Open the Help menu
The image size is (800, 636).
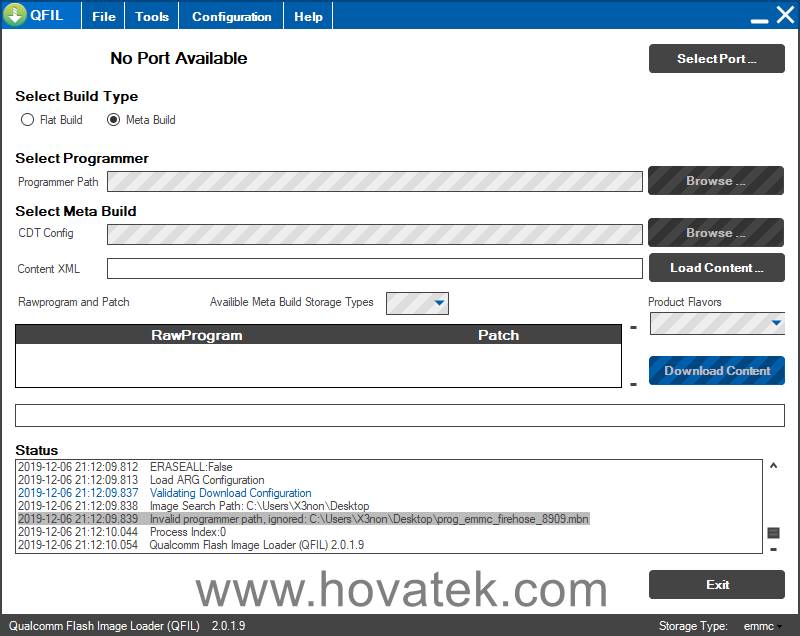[308, 16]
